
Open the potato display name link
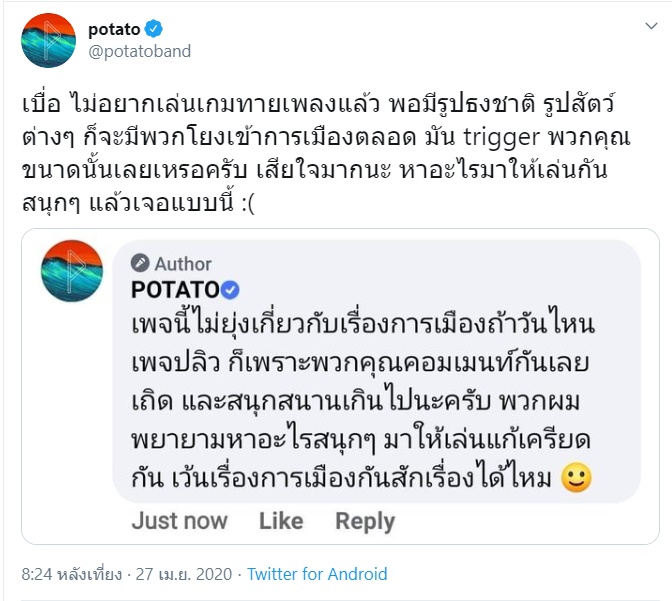[113, 29]
